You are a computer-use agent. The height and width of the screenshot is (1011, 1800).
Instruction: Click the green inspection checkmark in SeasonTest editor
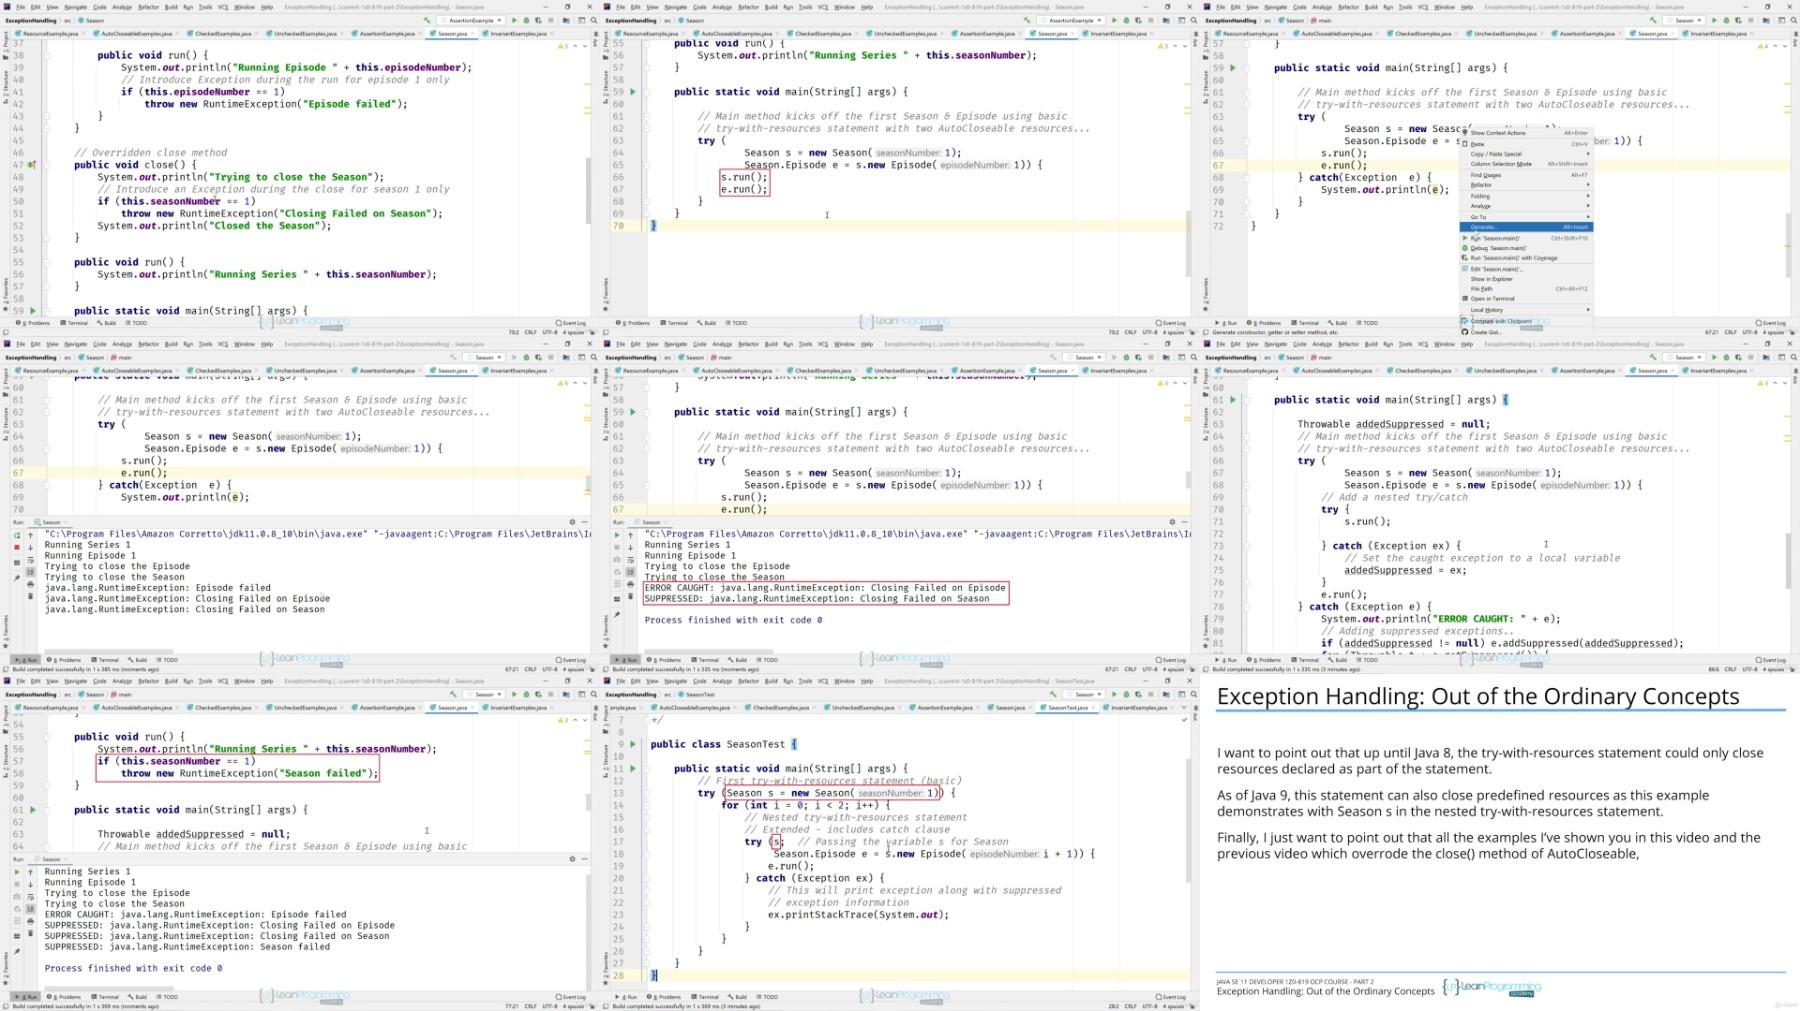[x=1183, y=719]
